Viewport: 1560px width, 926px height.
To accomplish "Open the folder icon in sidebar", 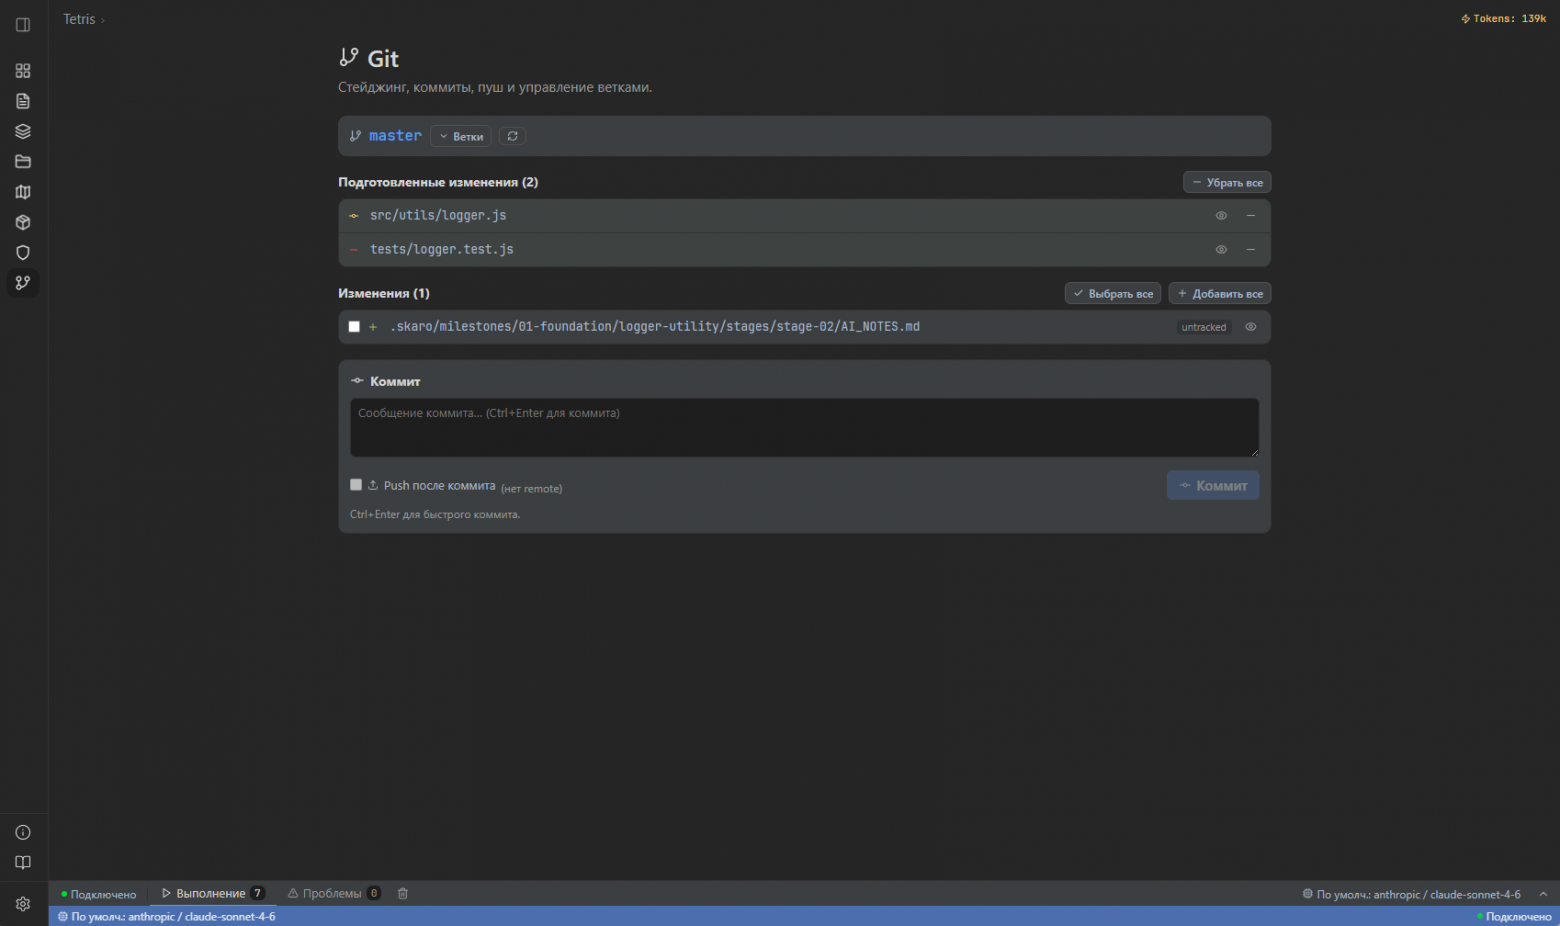I will tap(23, 162).
